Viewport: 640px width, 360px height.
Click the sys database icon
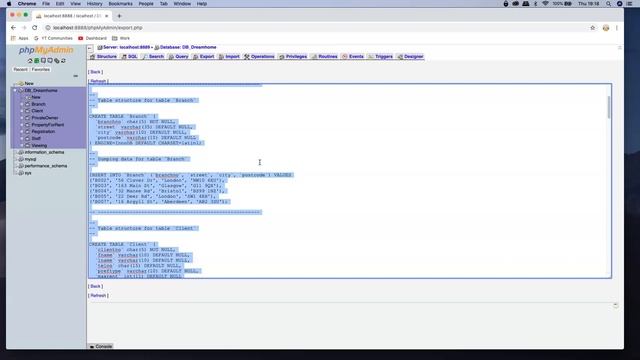point(21,173)
